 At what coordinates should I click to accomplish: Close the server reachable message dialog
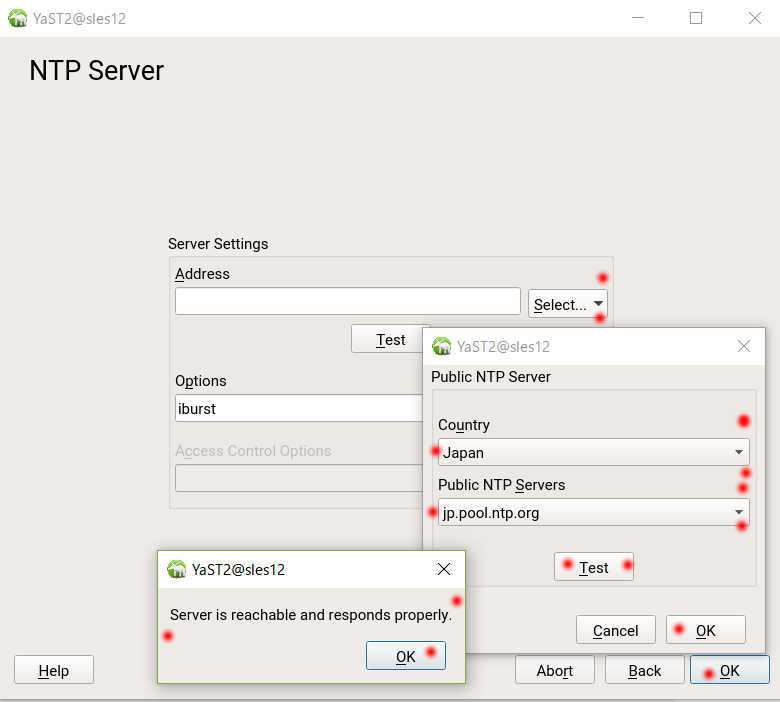coord(444,569)
